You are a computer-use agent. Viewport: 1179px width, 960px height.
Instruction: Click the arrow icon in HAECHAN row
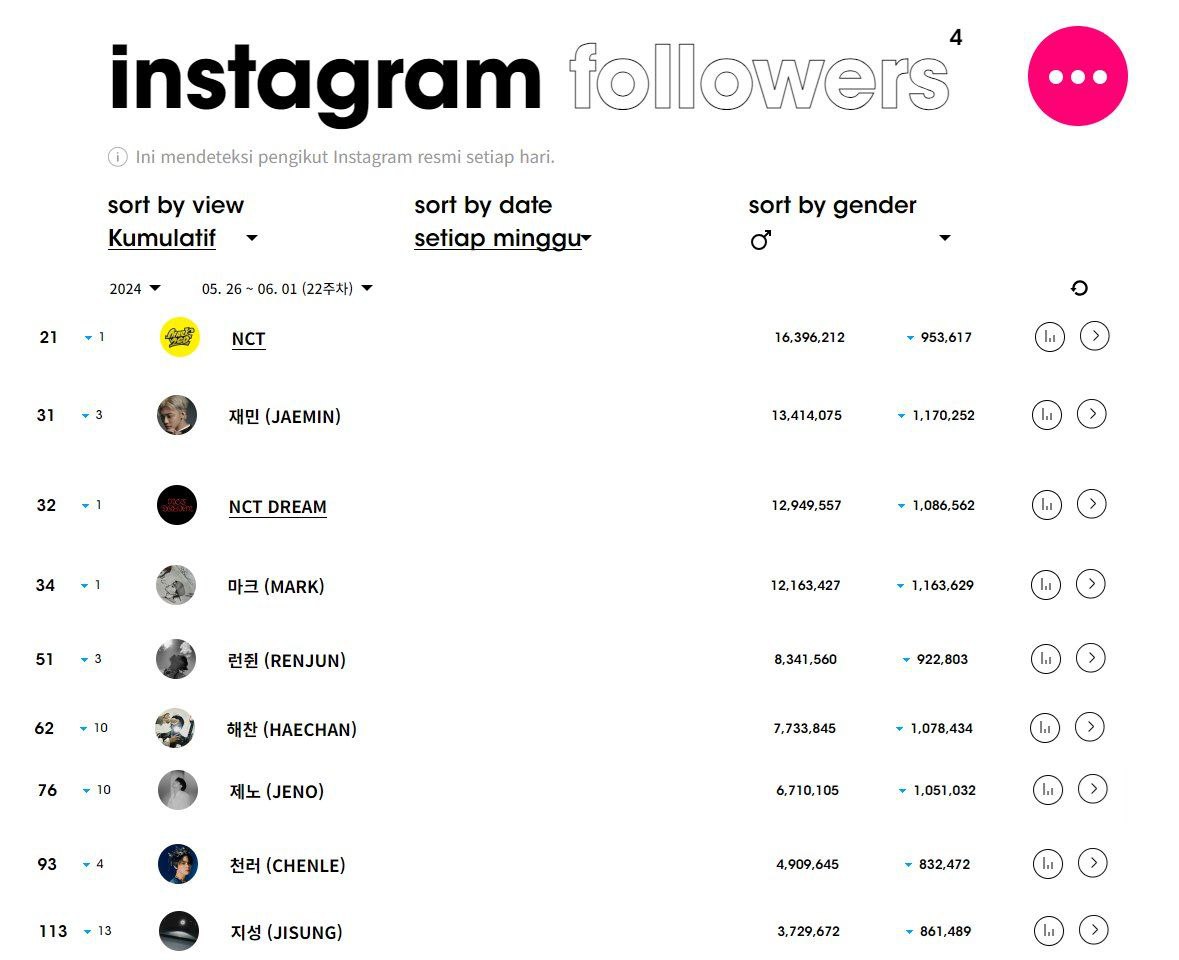[x=1090, y=727]
